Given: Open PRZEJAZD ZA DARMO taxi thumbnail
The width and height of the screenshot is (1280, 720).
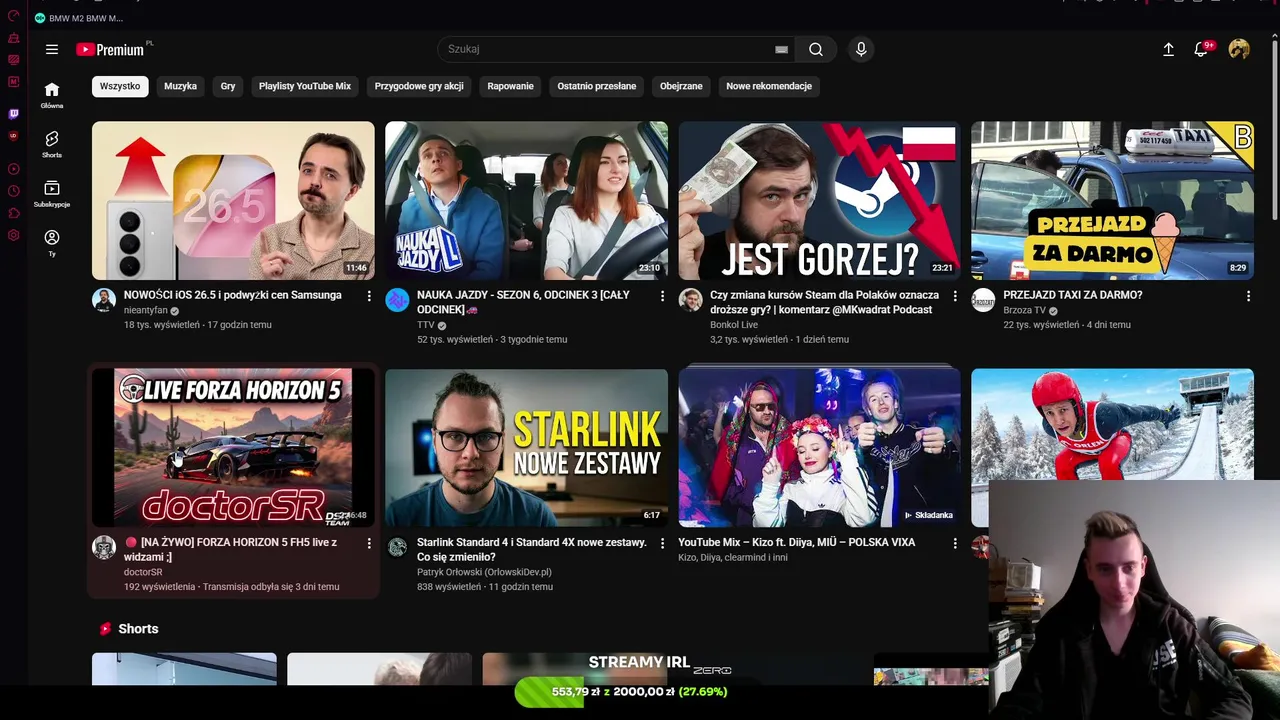Looking at the screenshot, I should [x=1112, y=201].
